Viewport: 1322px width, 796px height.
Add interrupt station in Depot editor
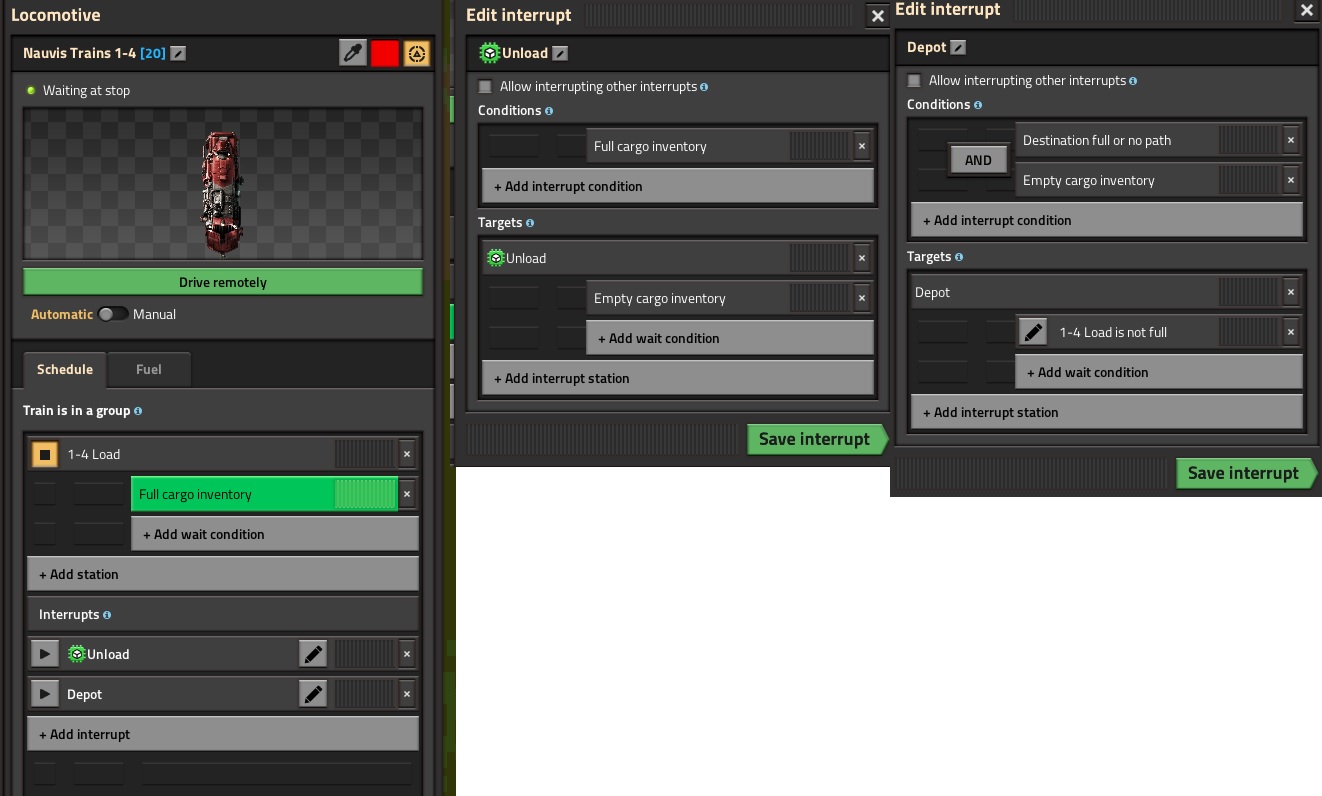(1107, 412)
